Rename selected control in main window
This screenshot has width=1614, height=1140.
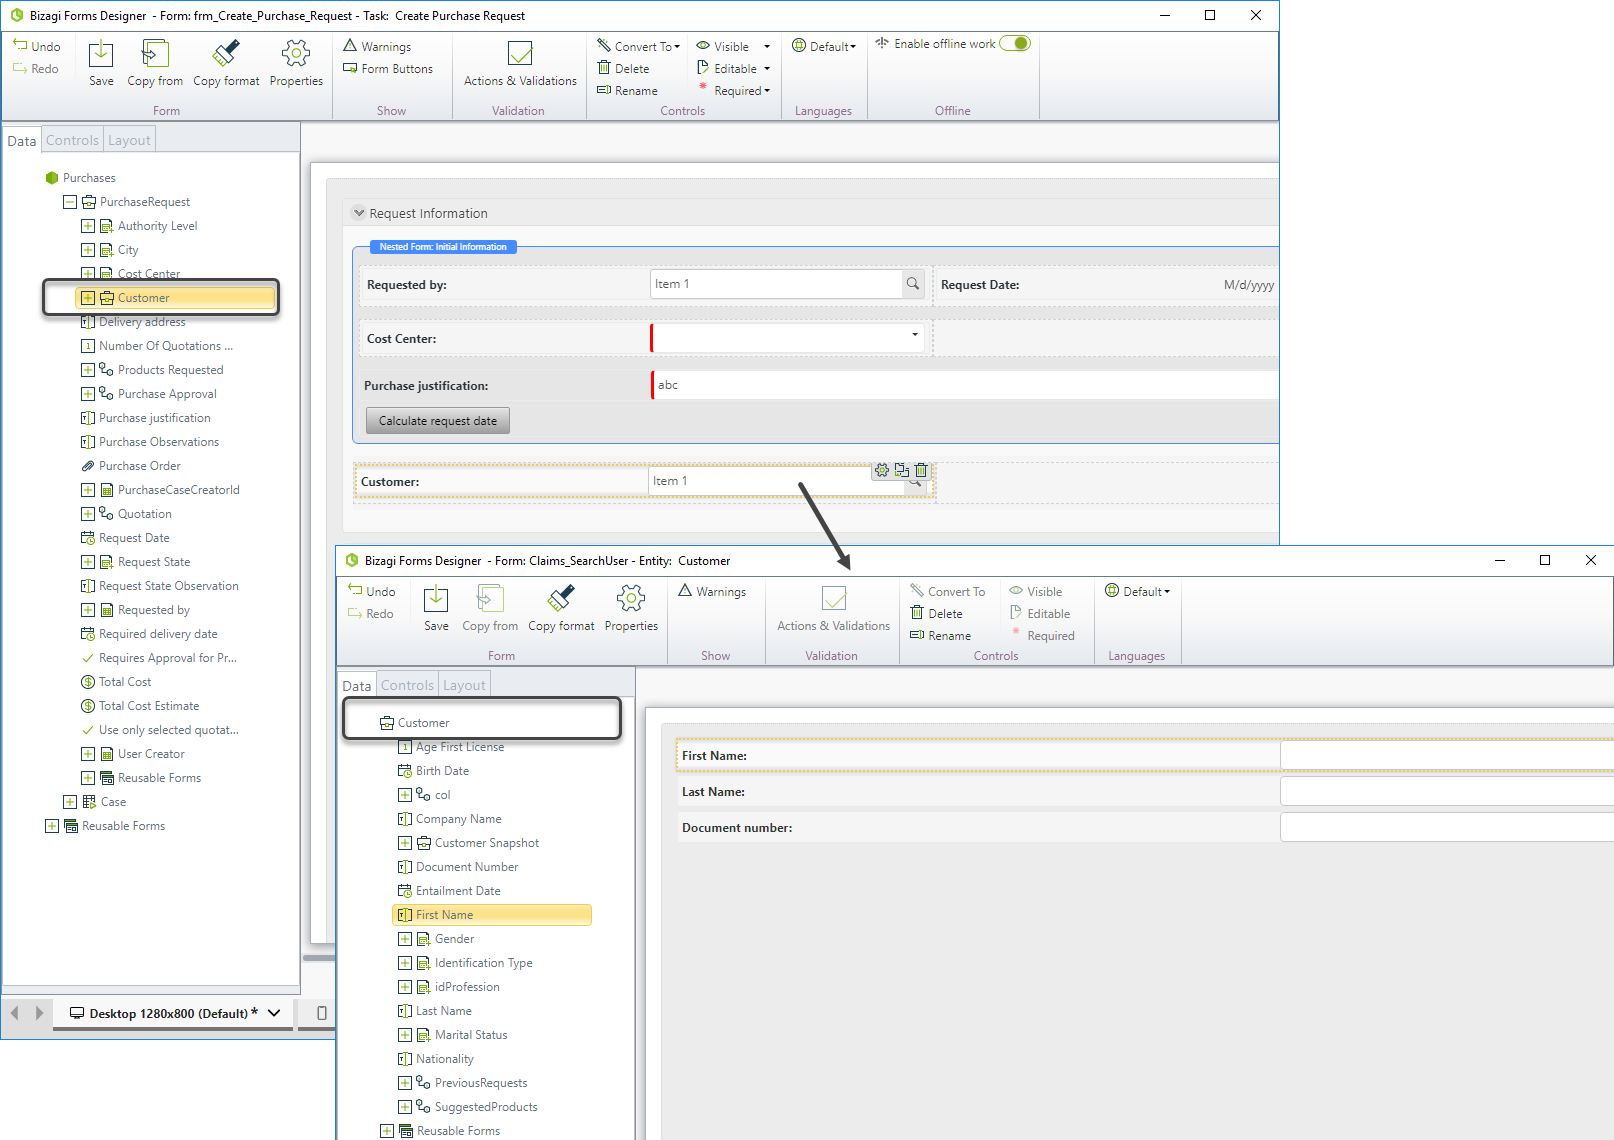[627, 90]
